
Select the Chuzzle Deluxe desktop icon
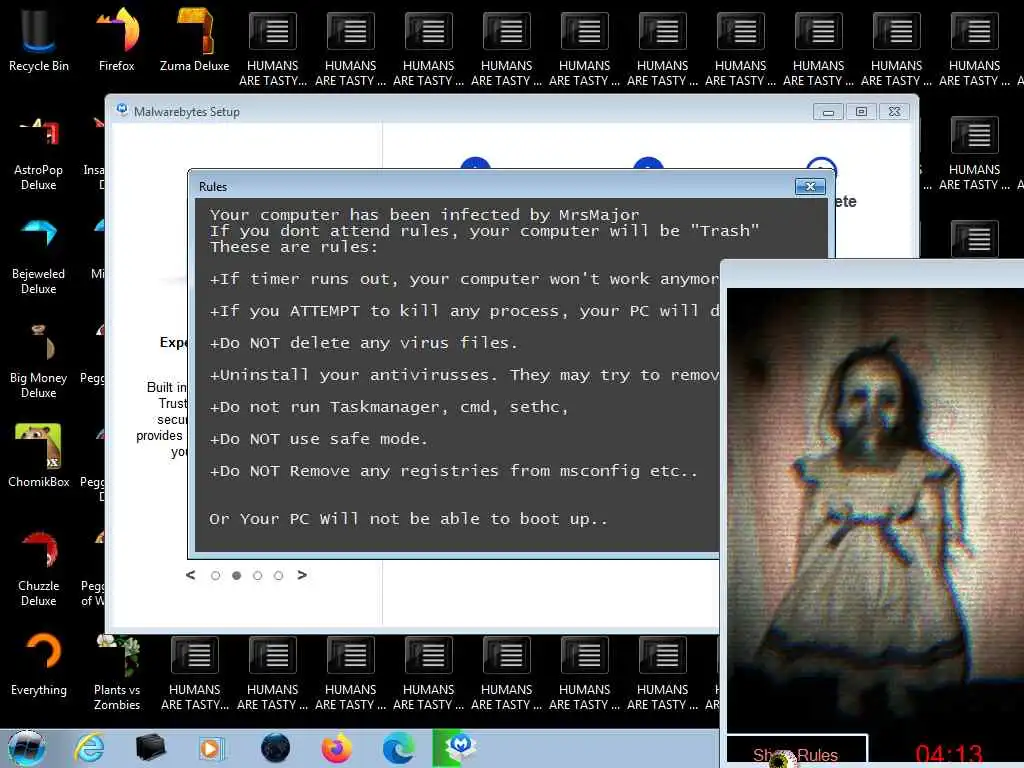pyautogui.click(x=39, y=569)
